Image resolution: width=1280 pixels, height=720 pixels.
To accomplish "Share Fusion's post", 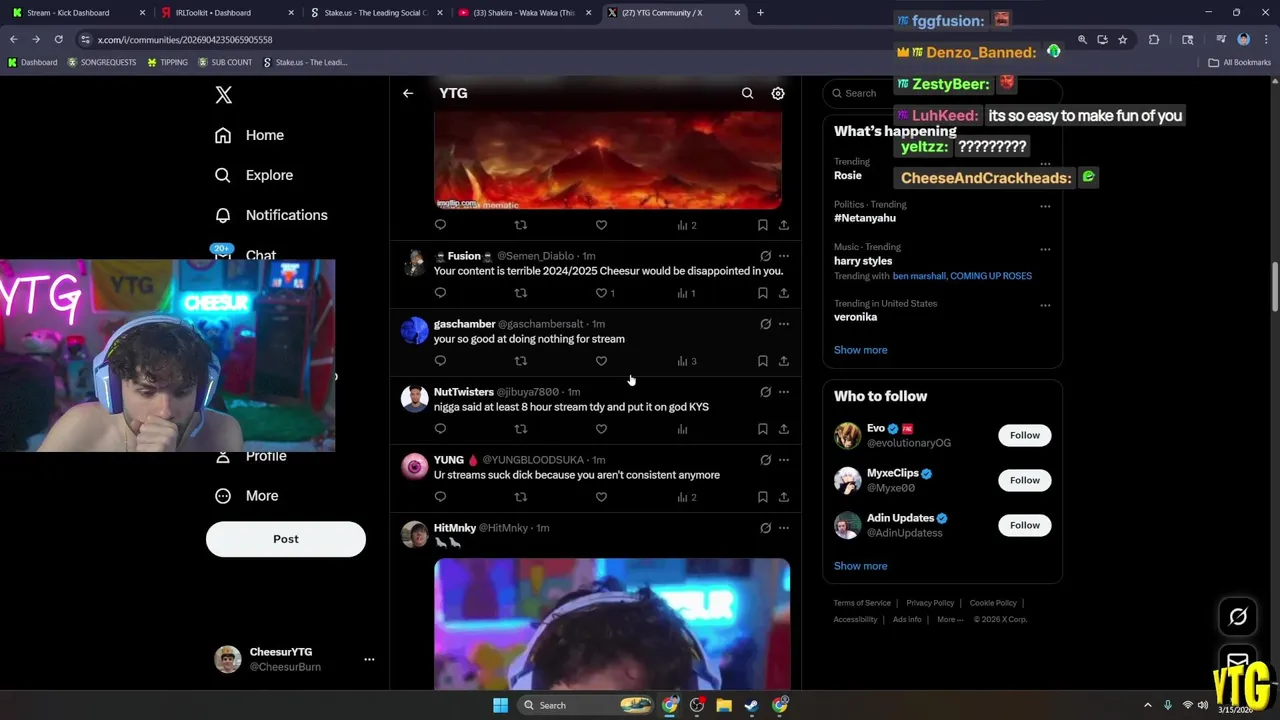I will tap(784, 293).
